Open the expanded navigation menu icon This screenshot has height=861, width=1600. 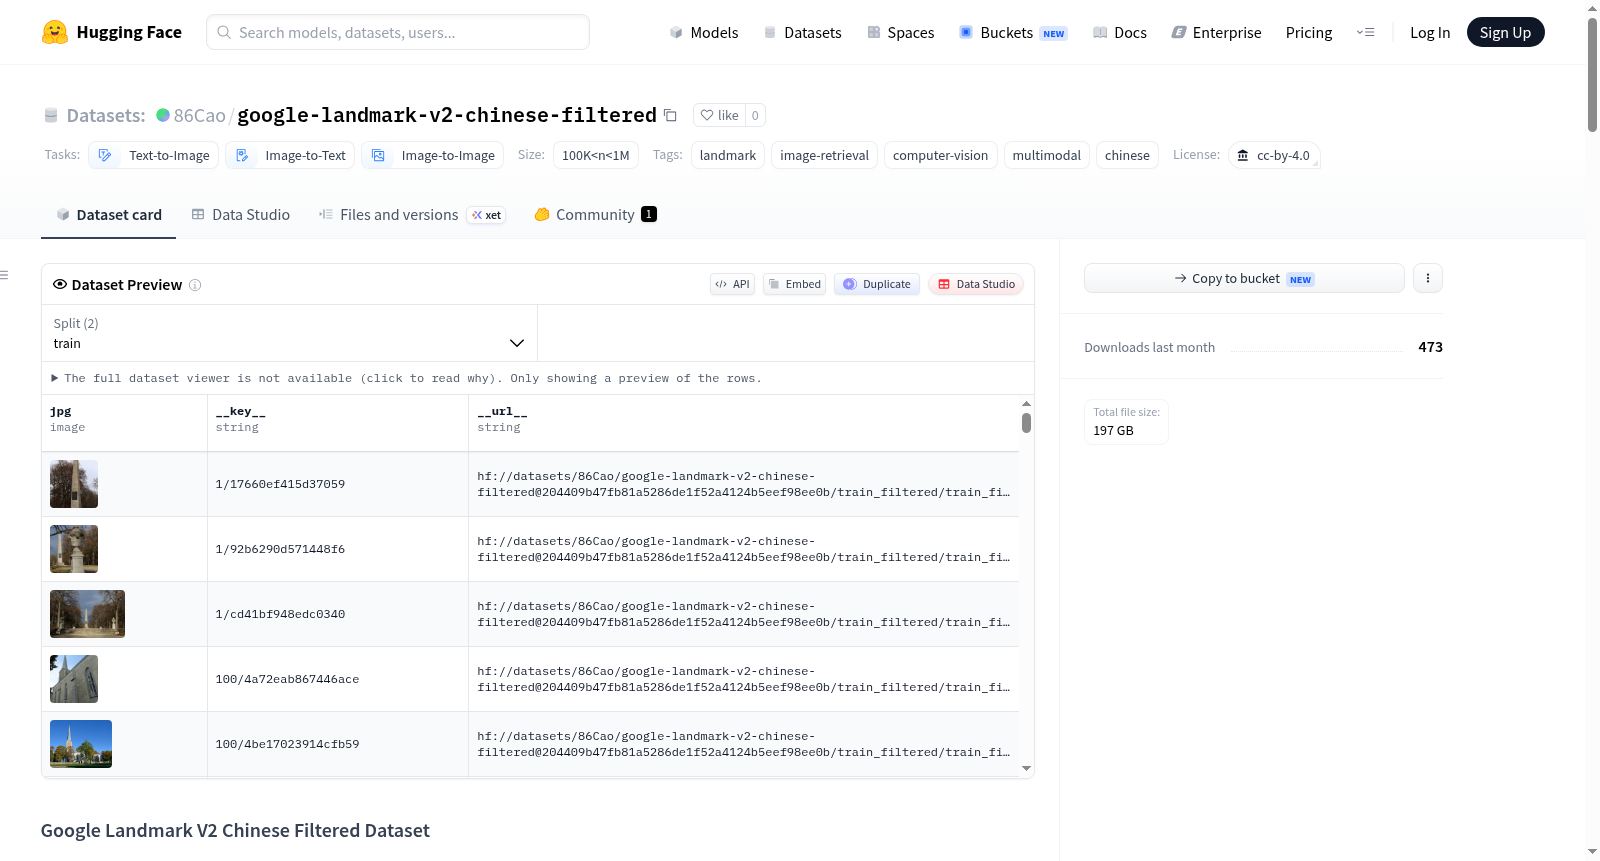[1365, 32]
